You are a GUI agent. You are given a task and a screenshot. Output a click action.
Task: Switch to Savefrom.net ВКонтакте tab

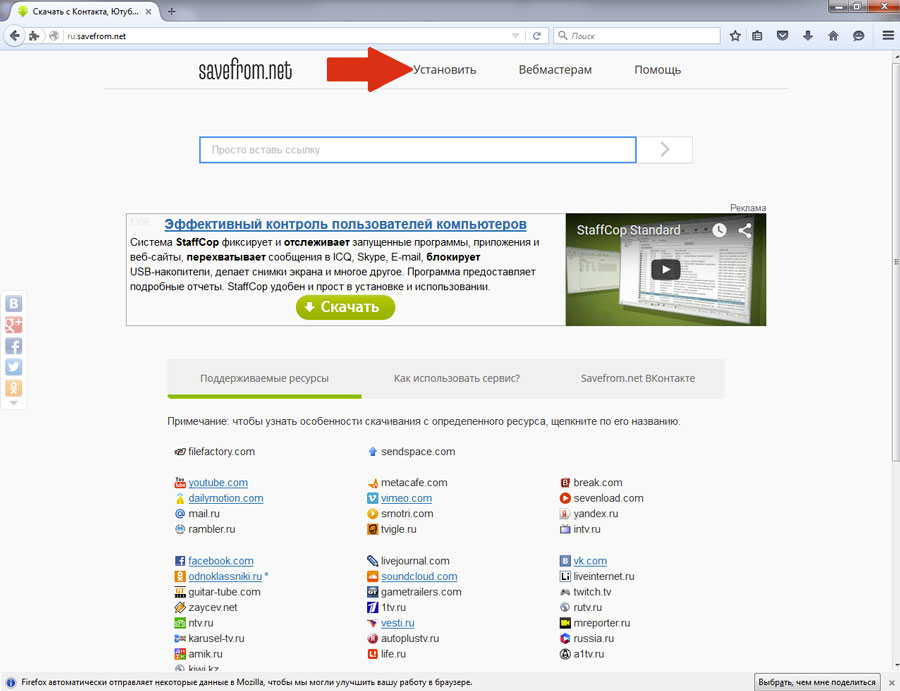tap(637, 379)
